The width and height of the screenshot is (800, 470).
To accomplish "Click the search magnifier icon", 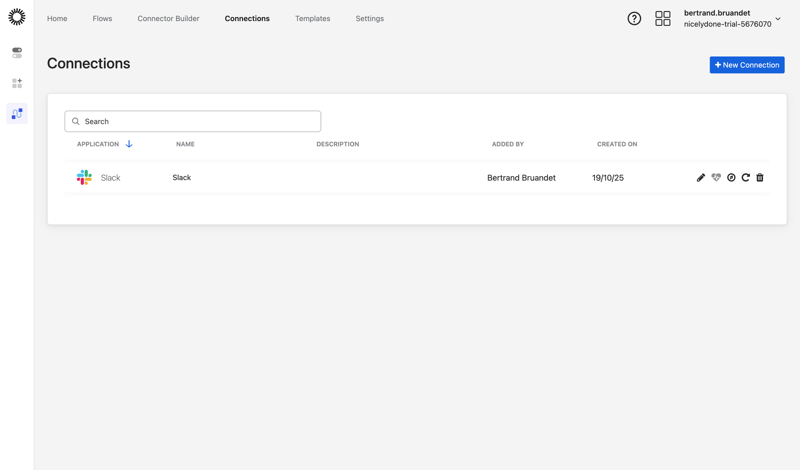I will pos(76,121).
